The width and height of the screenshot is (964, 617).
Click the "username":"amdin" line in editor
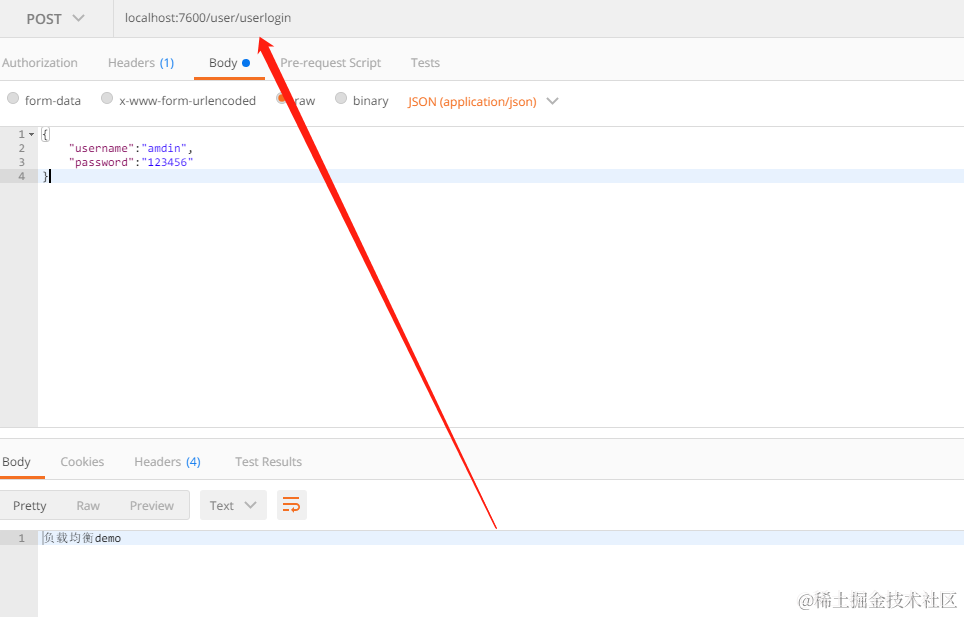click(131, 148)
